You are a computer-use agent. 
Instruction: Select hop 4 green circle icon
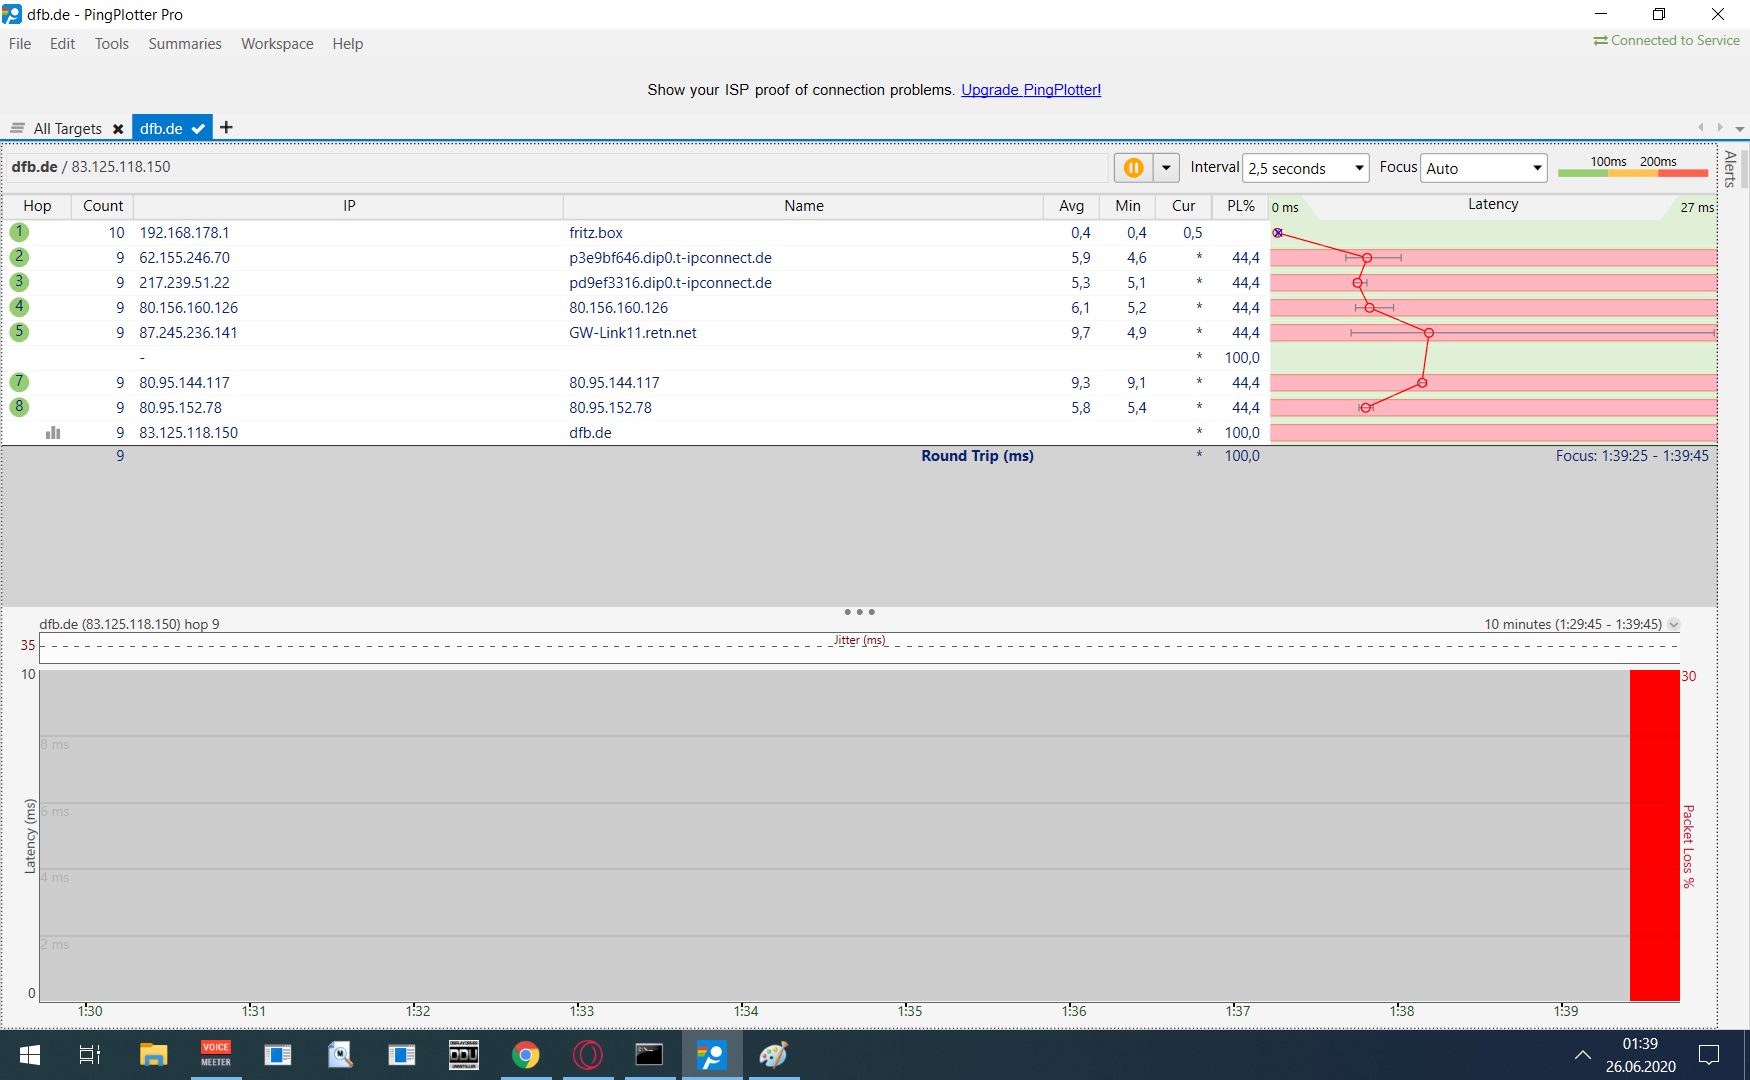(19, 307)
